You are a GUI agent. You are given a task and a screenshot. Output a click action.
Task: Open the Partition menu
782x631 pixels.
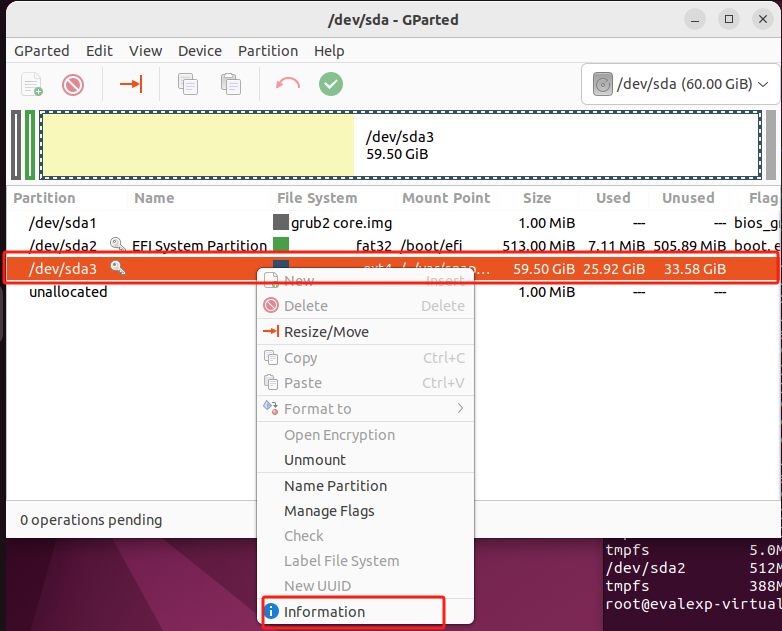[x=267, y=51]
